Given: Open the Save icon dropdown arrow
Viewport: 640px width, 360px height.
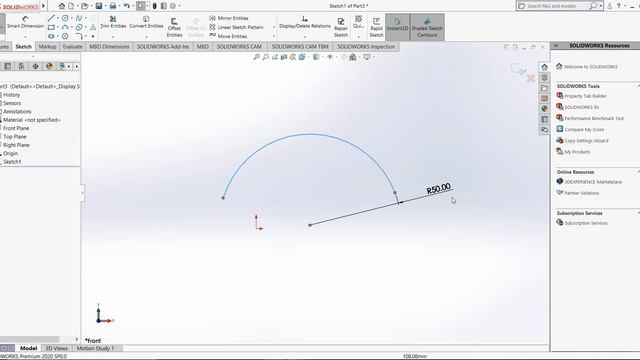Looking at the screenshot, I should click(x=105, y=6).
